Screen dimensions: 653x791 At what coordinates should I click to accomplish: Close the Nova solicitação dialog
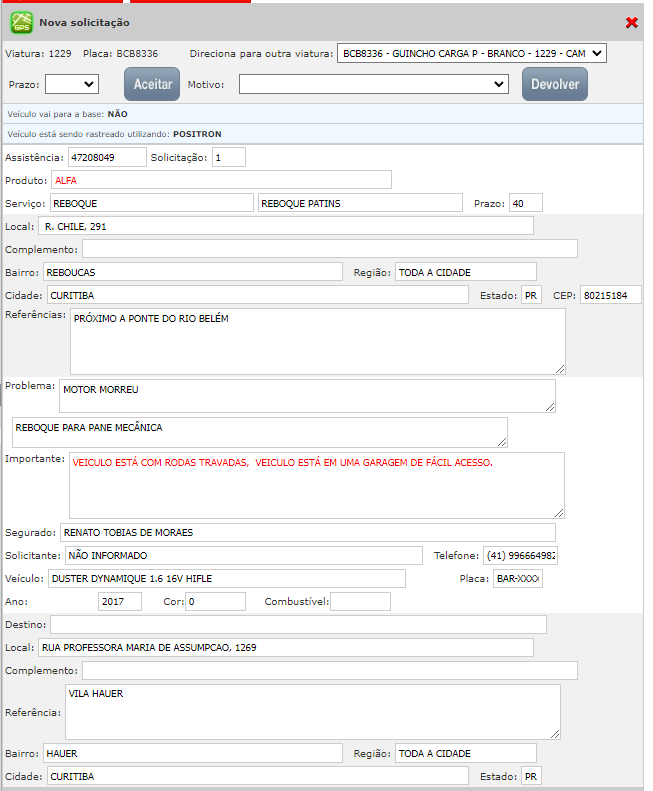[631, 22]
